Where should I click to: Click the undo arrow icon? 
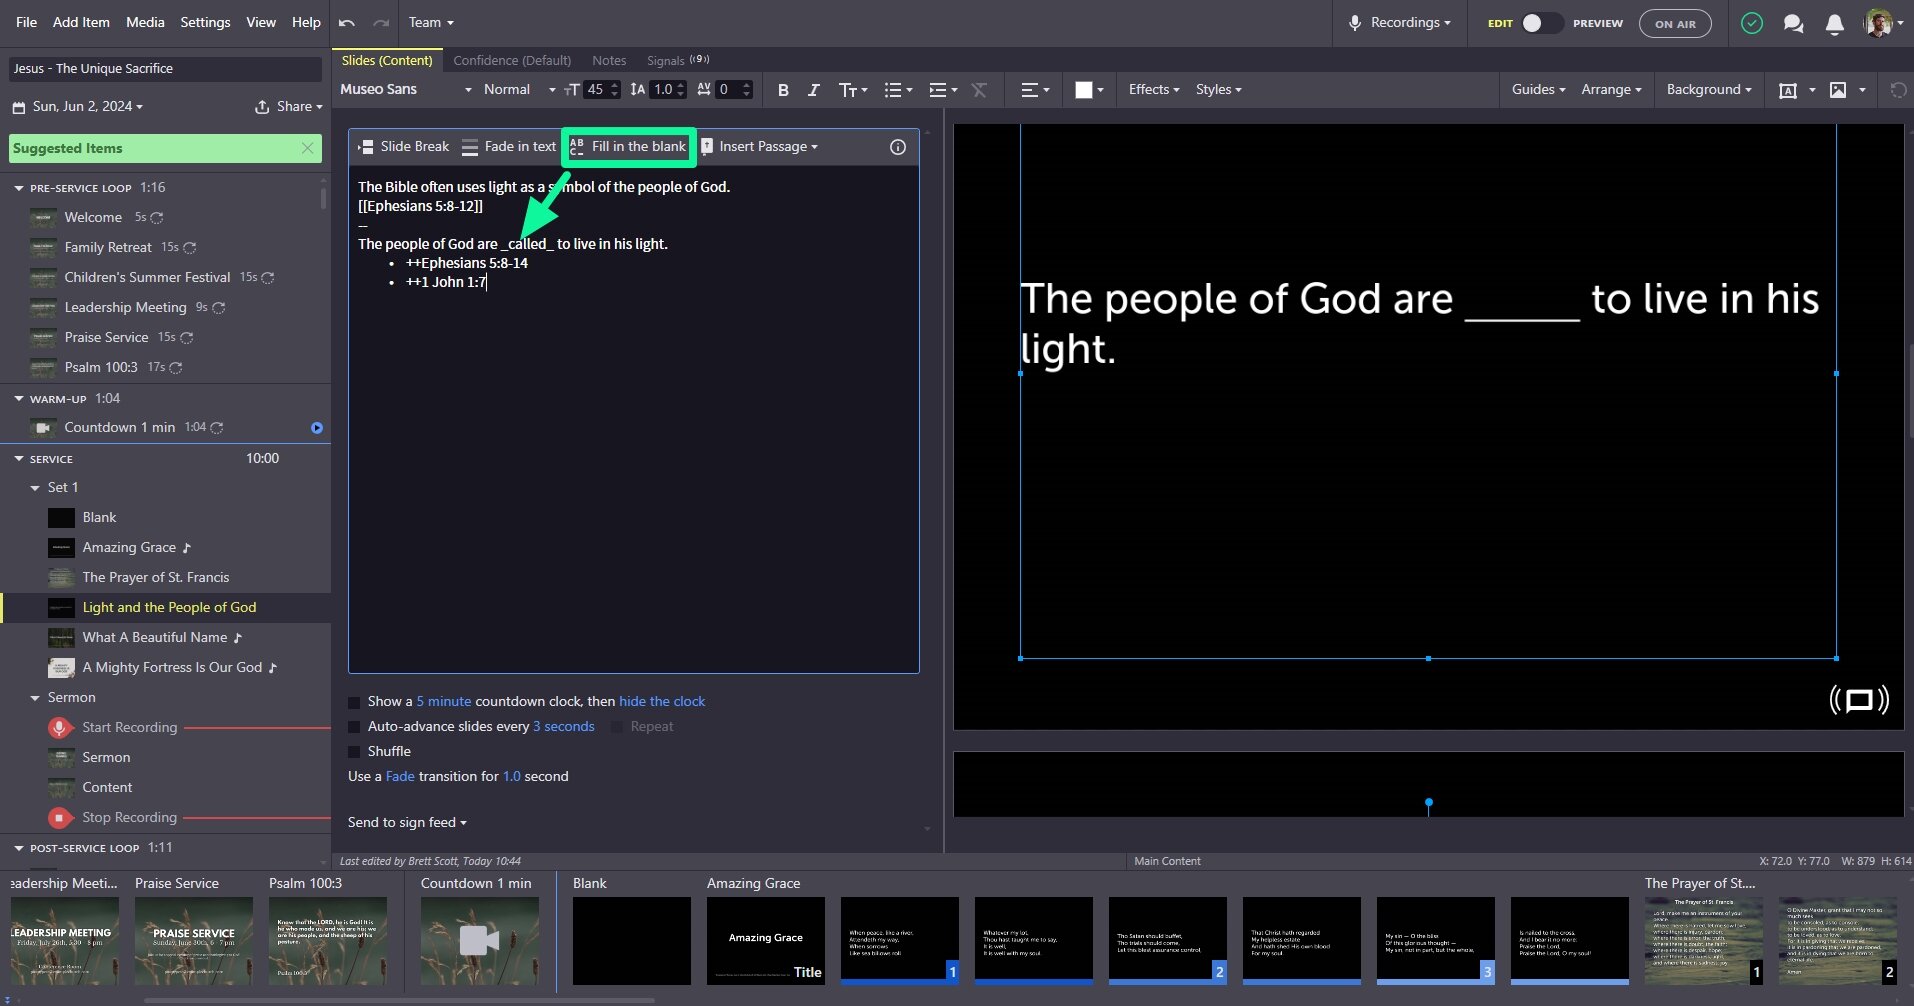click(x=347, y=22)
